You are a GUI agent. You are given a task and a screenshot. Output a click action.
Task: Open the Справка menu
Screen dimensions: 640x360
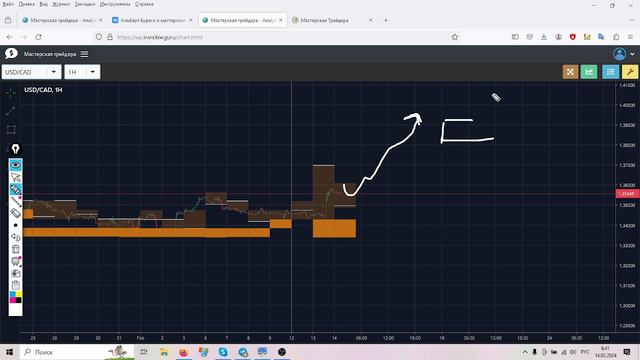(144, 4)
